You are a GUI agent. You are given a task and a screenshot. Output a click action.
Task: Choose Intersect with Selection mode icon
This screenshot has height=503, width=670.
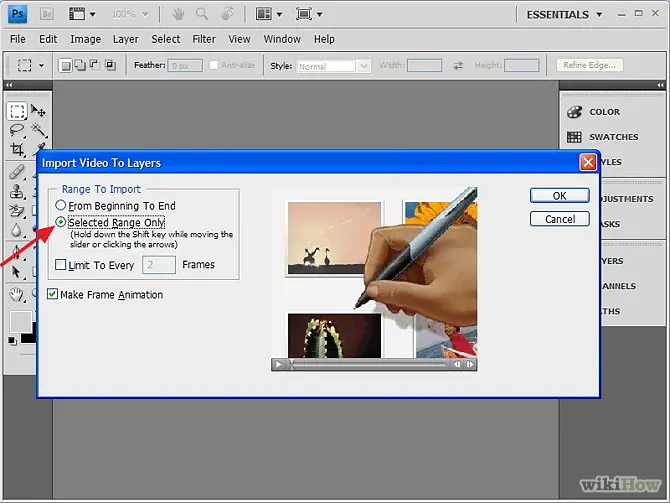[x=110, y=65]
